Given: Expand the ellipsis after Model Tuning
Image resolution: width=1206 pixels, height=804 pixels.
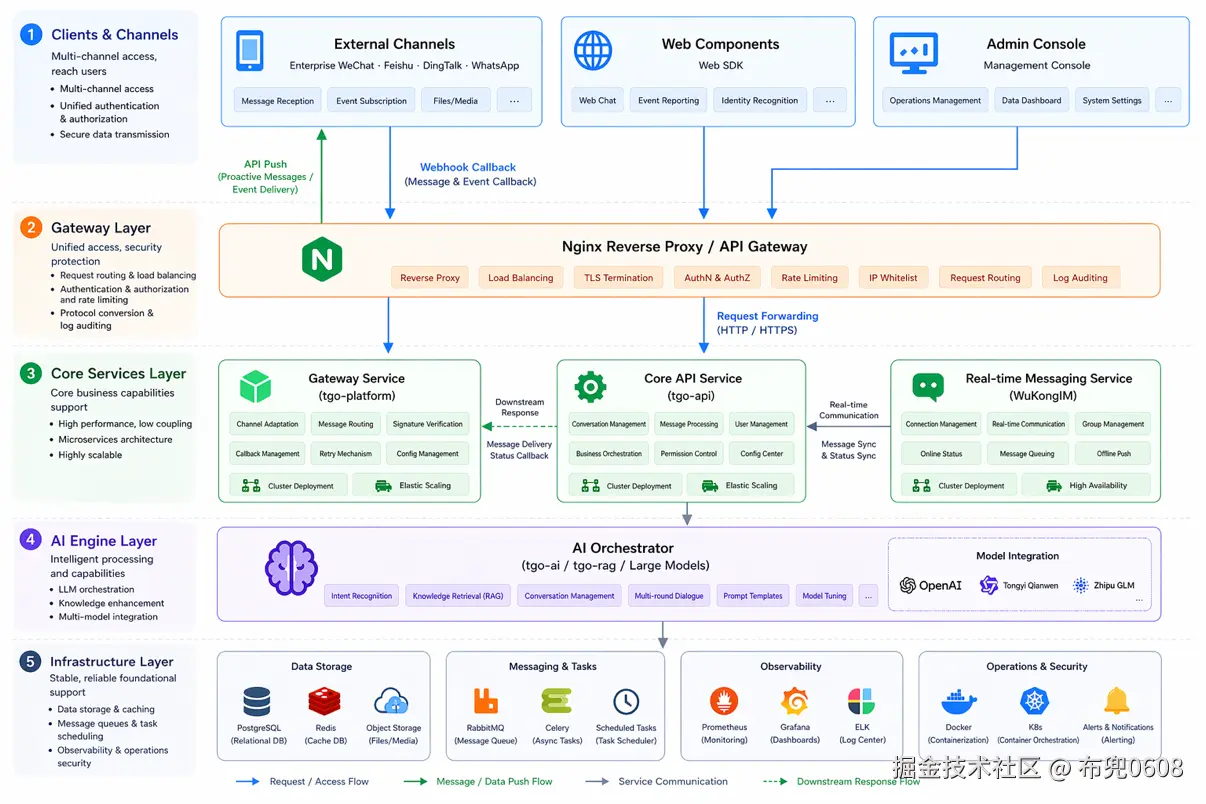Looking at the screenshot, I should (868, 596).
